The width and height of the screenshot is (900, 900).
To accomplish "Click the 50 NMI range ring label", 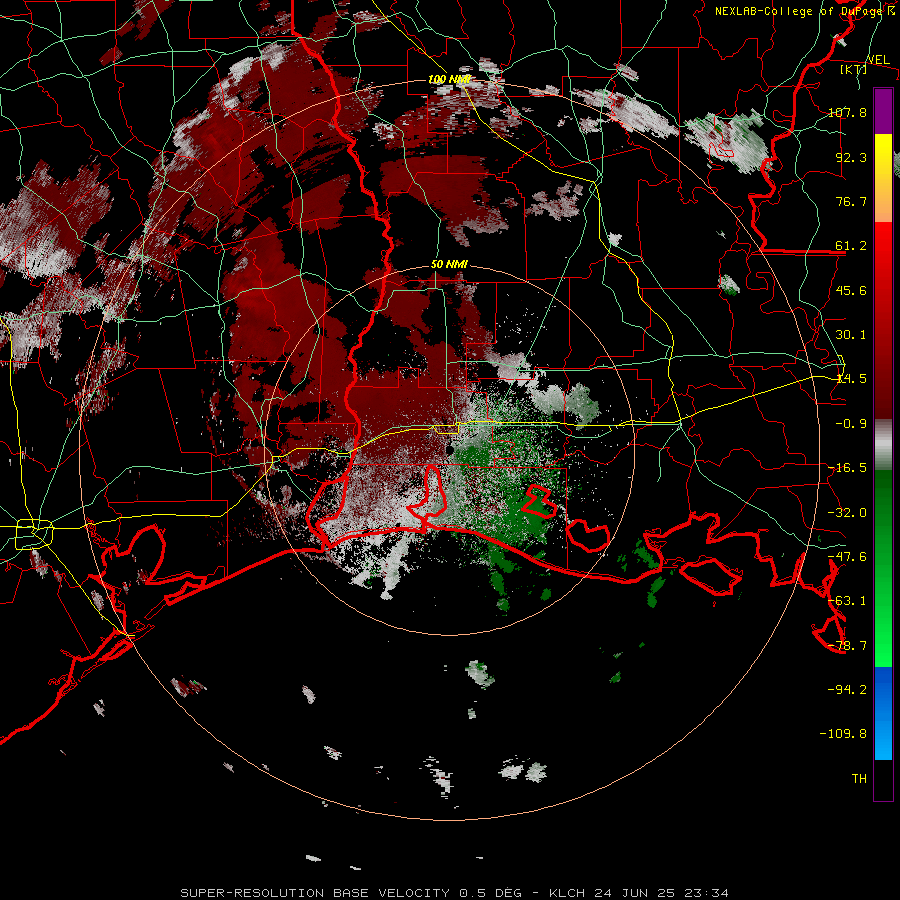I will tap(449, 265).
